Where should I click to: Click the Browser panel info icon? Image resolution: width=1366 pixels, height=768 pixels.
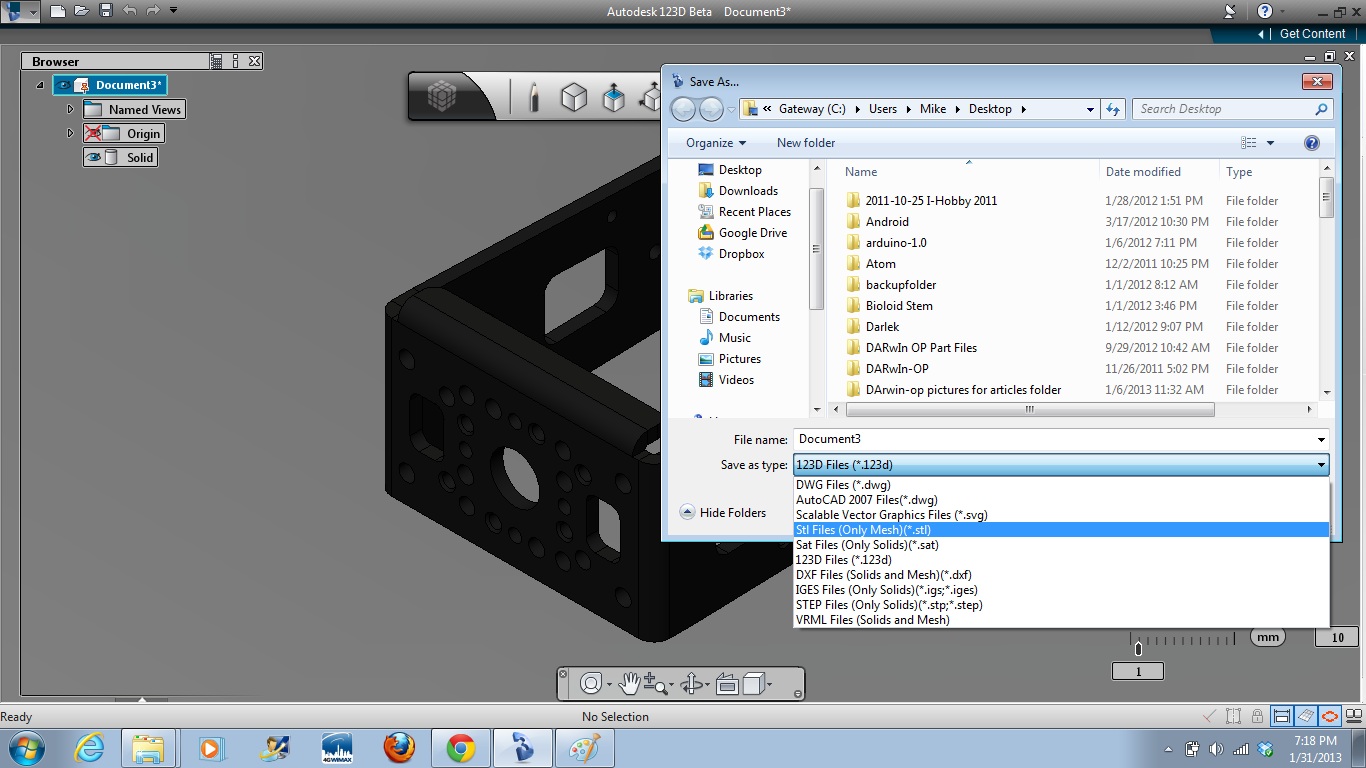[236, 61]
